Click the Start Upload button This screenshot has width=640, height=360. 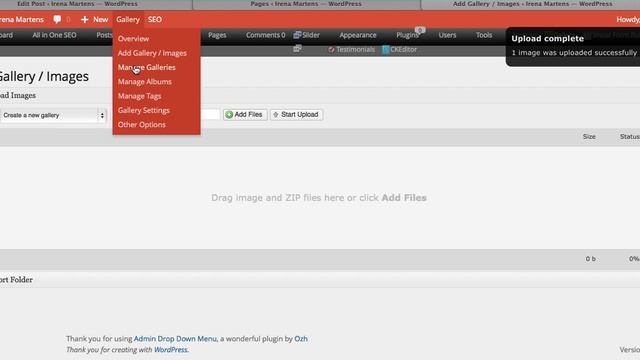pos(297,115)
